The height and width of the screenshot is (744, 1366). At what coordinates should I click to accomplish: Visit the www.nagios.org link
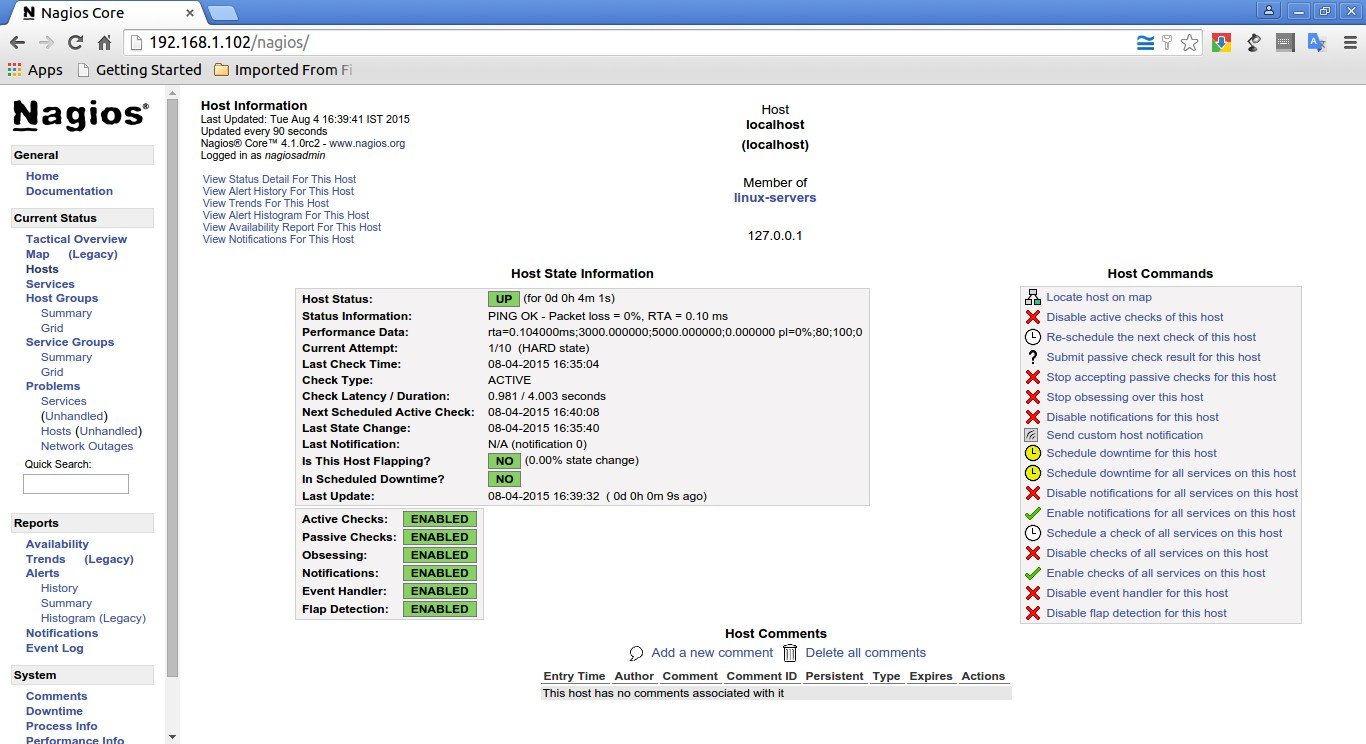(367, 143)
